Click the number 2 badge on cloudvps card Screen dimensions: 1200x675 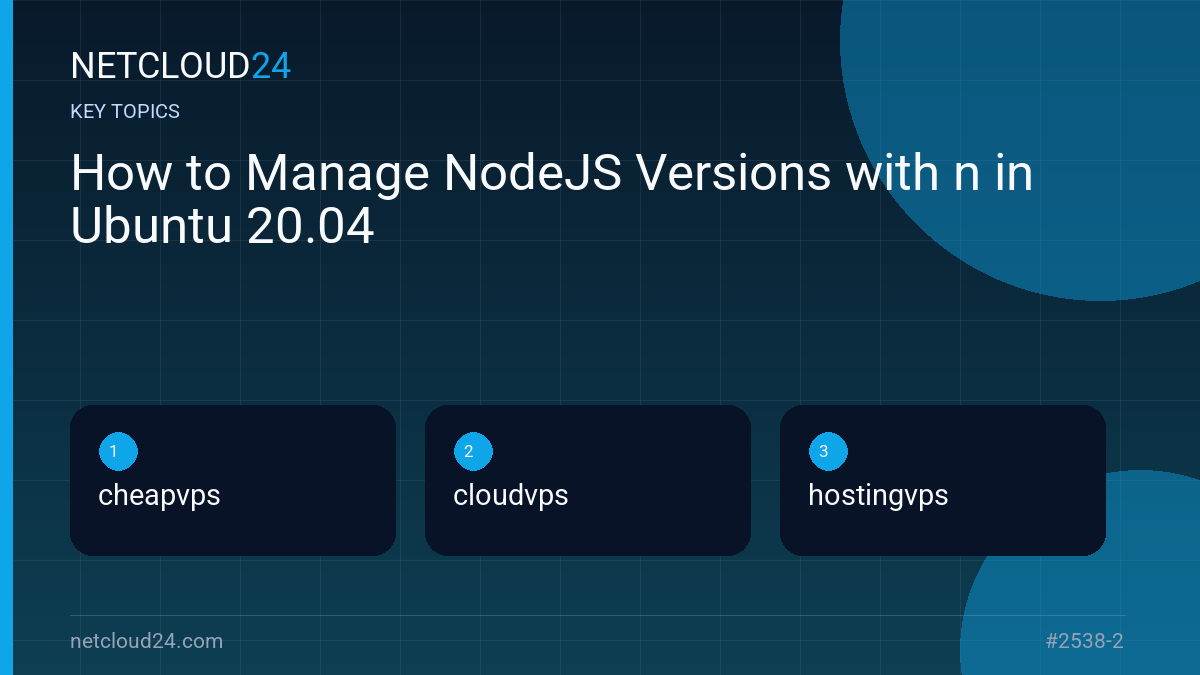pos(473,452)
